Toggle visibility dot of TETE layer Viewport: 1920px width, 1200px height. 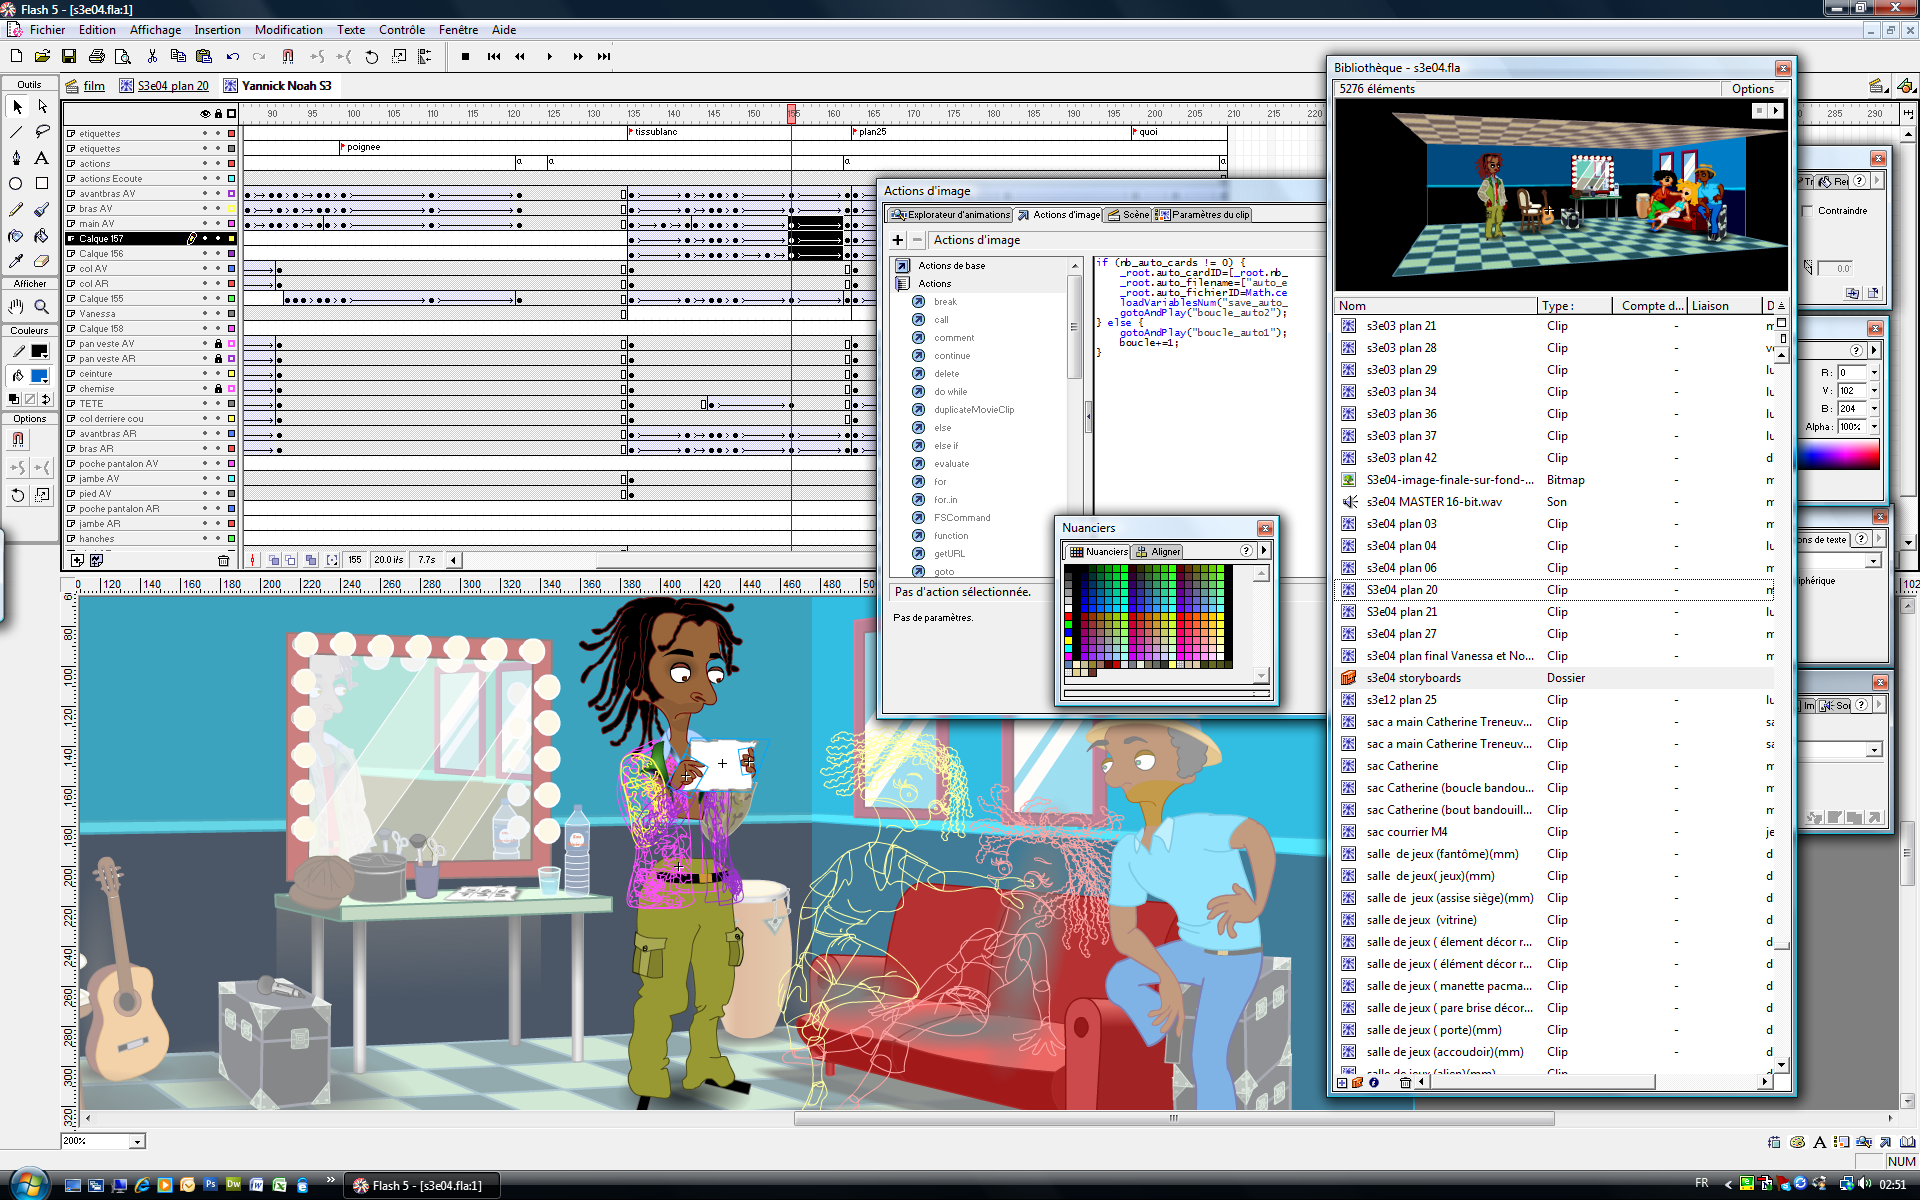coord(205,404)
